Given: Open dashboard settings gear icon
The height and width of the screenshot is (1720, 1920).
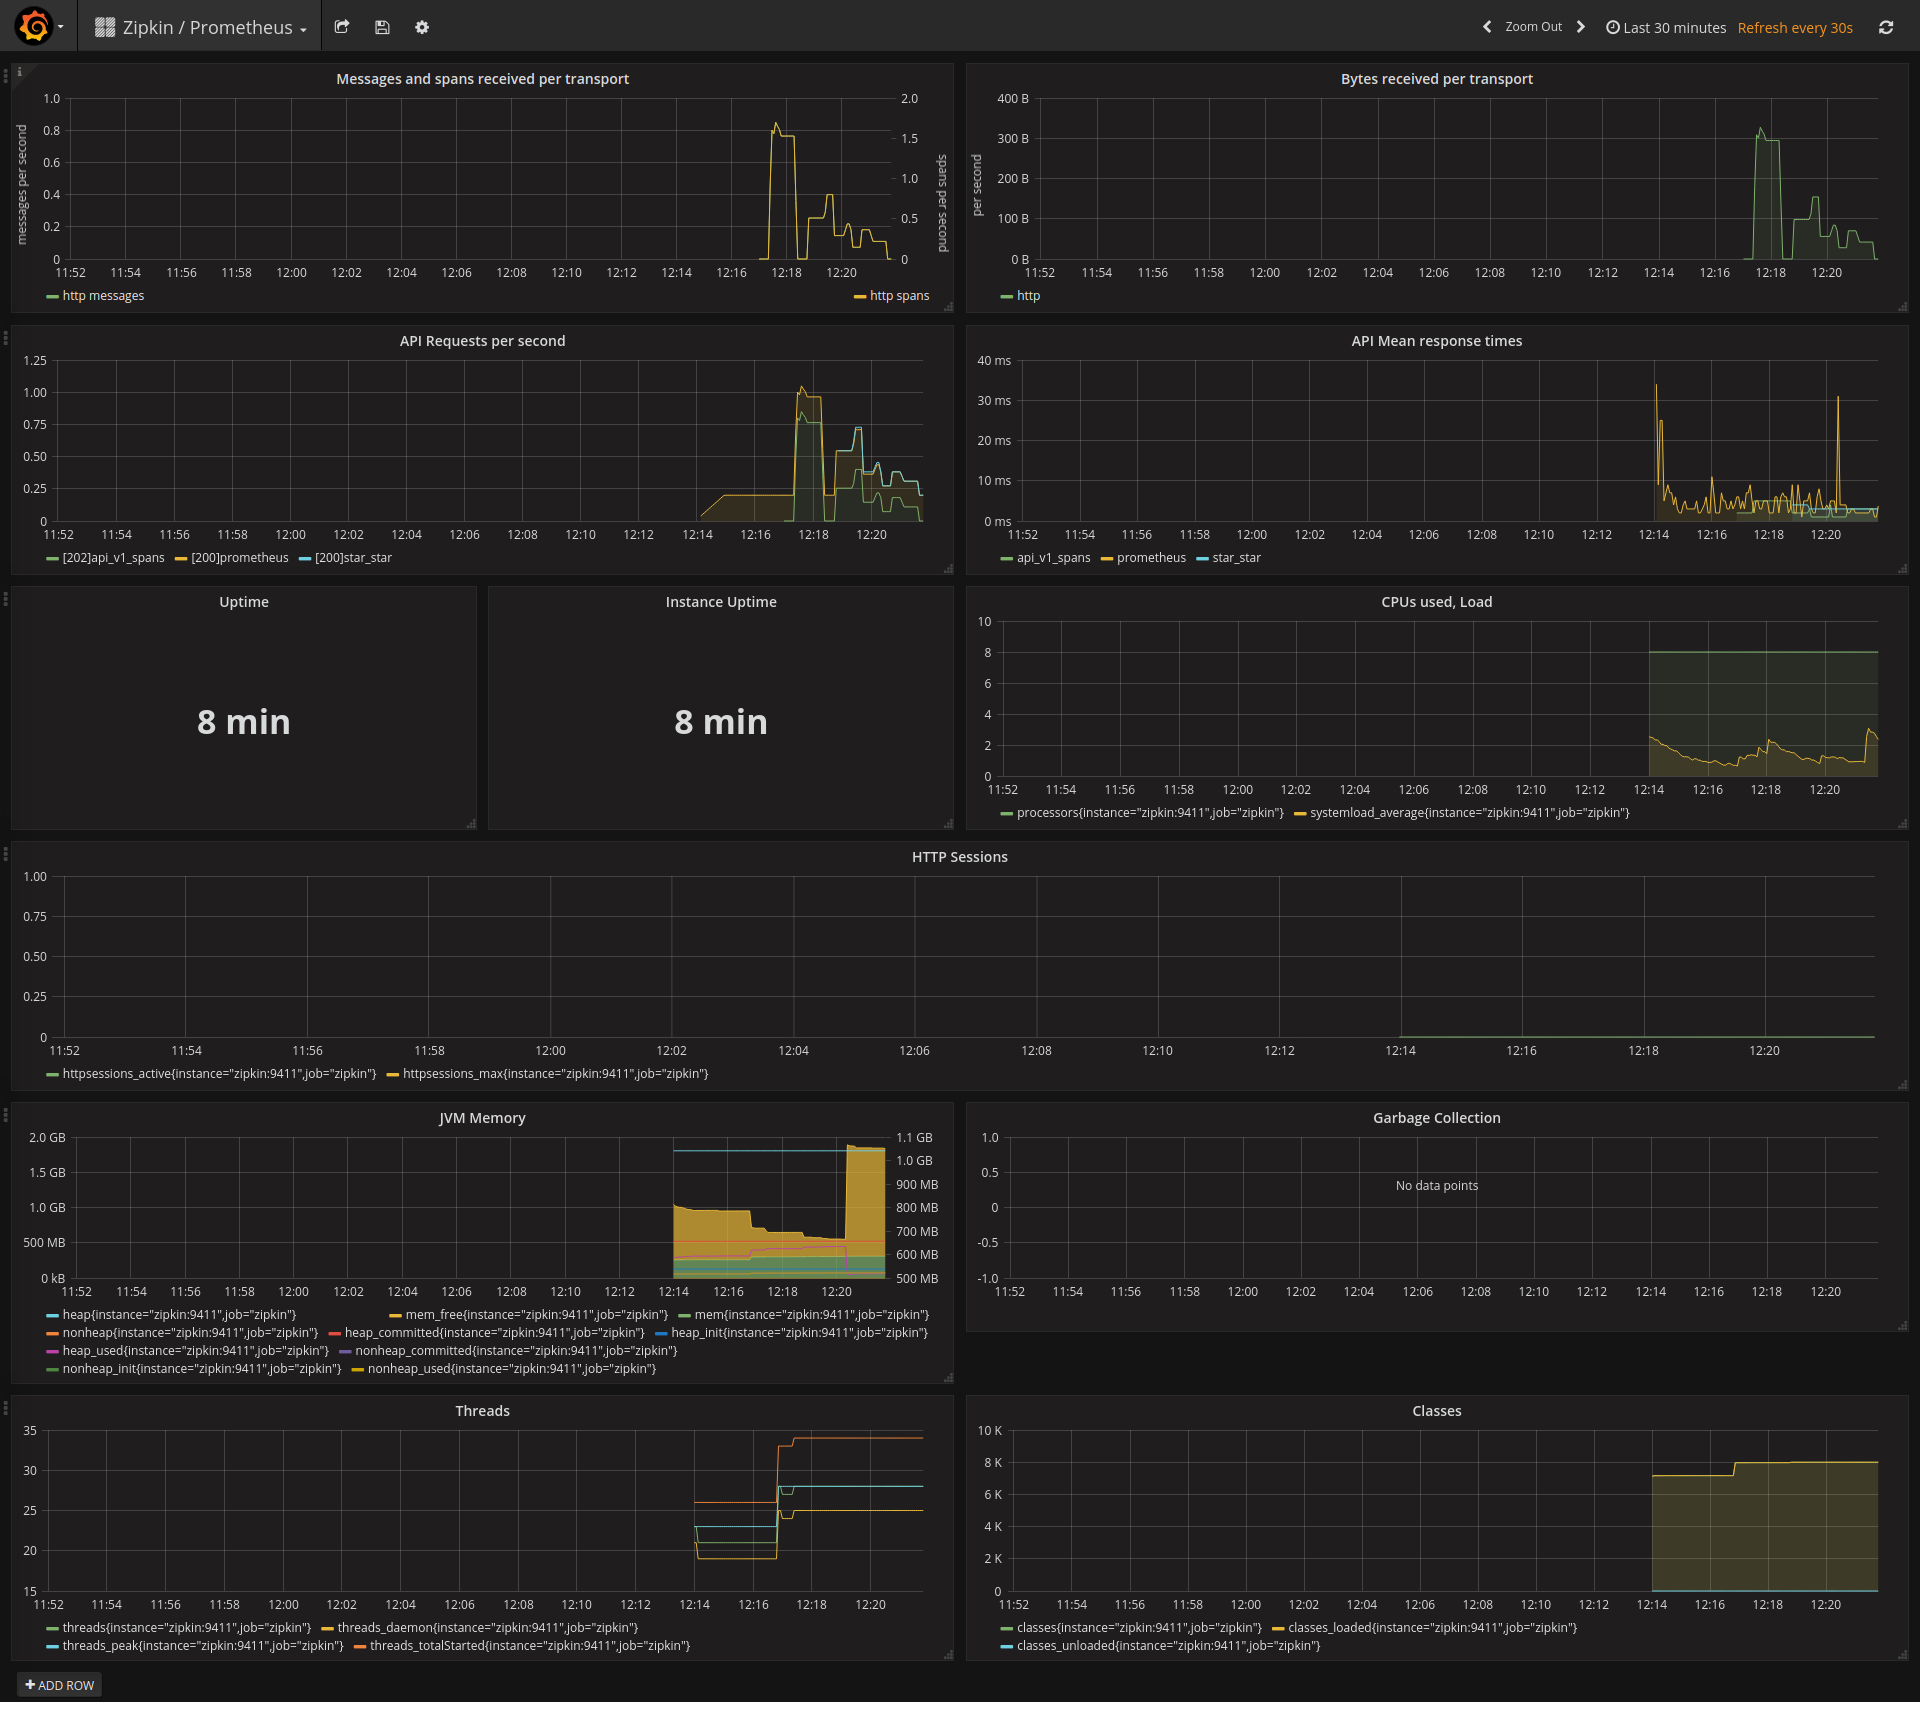Looking at the screenshot, I should (x=422, y=27).
